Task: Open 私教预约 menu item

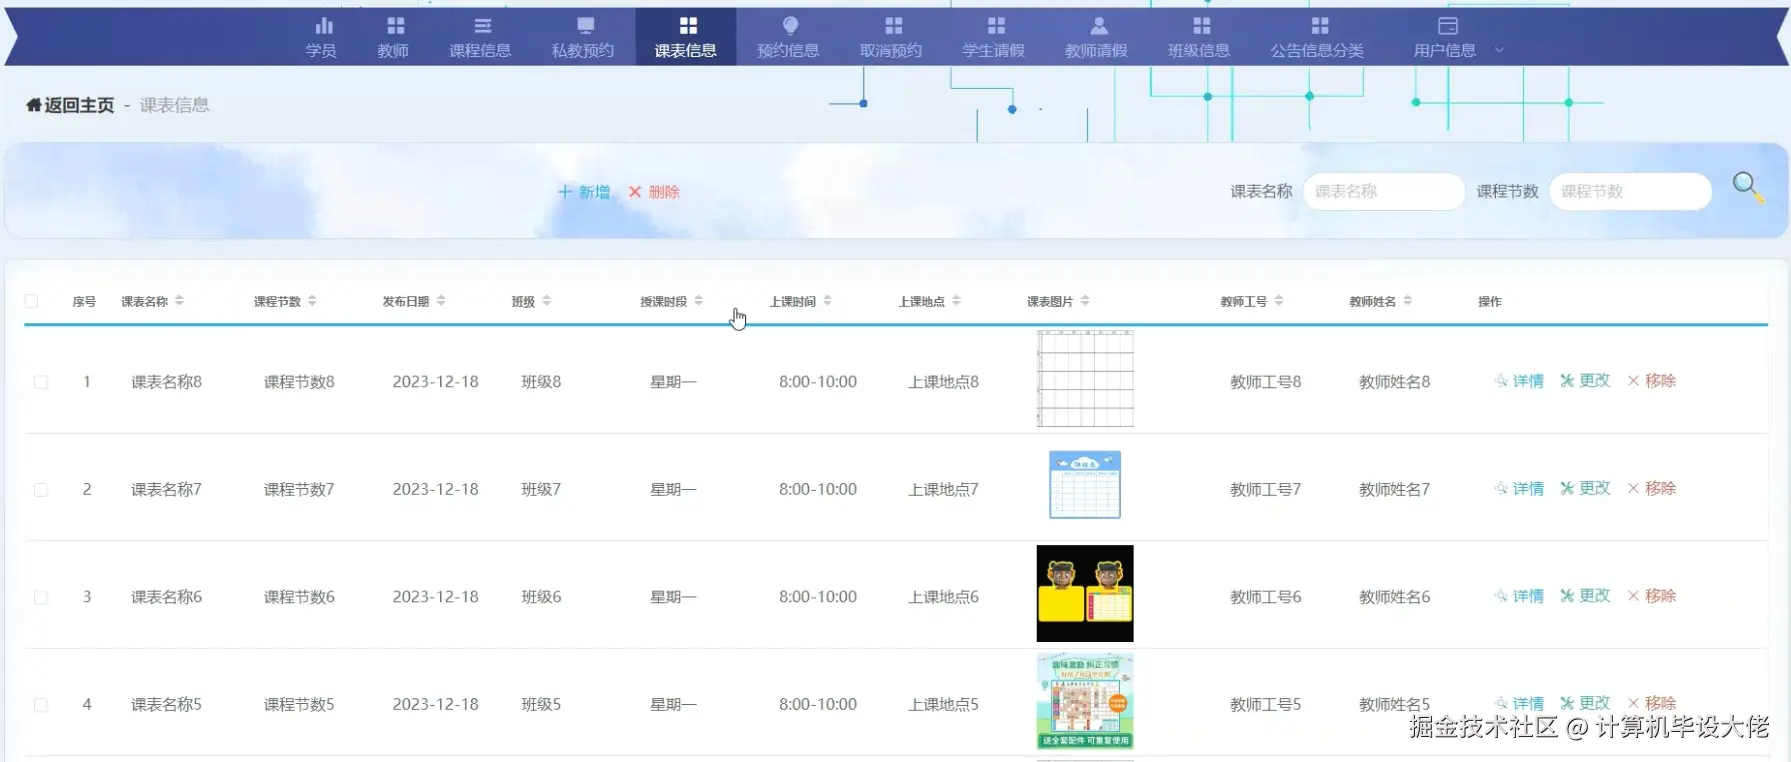Action: (583, 38)
